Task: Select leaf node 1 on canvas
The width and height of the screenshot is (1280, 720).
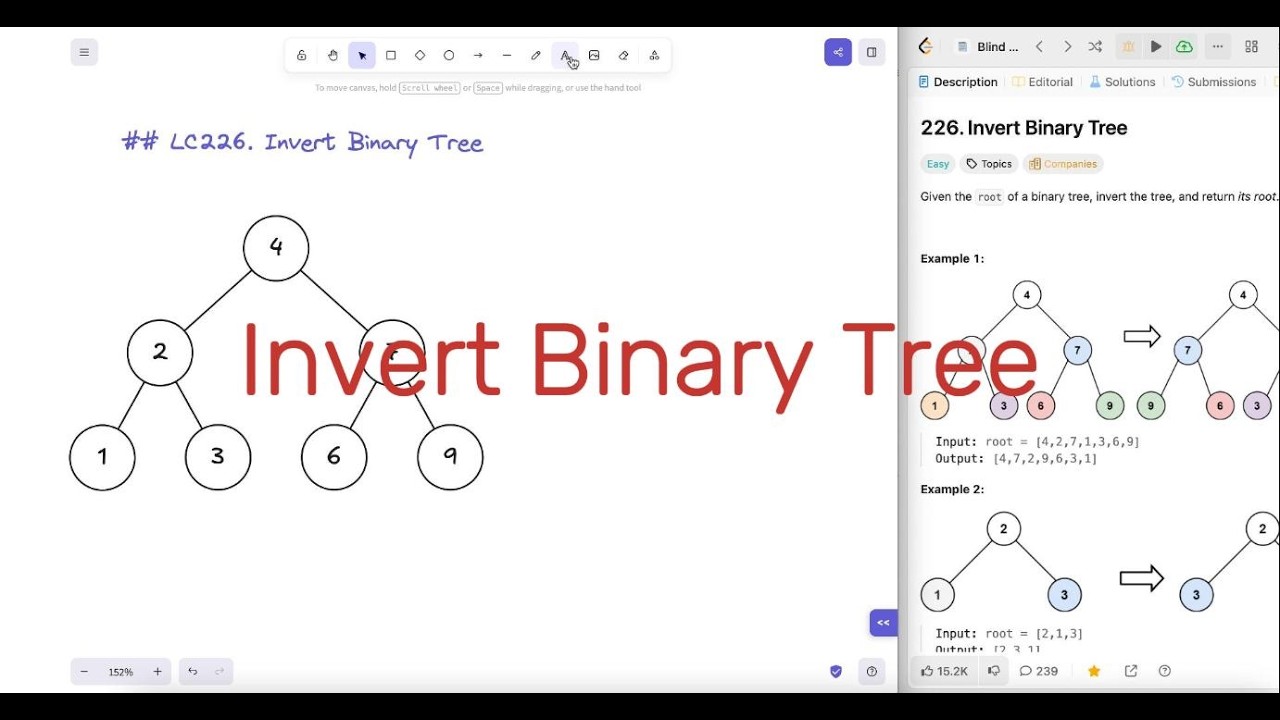Action: (102, 457)
